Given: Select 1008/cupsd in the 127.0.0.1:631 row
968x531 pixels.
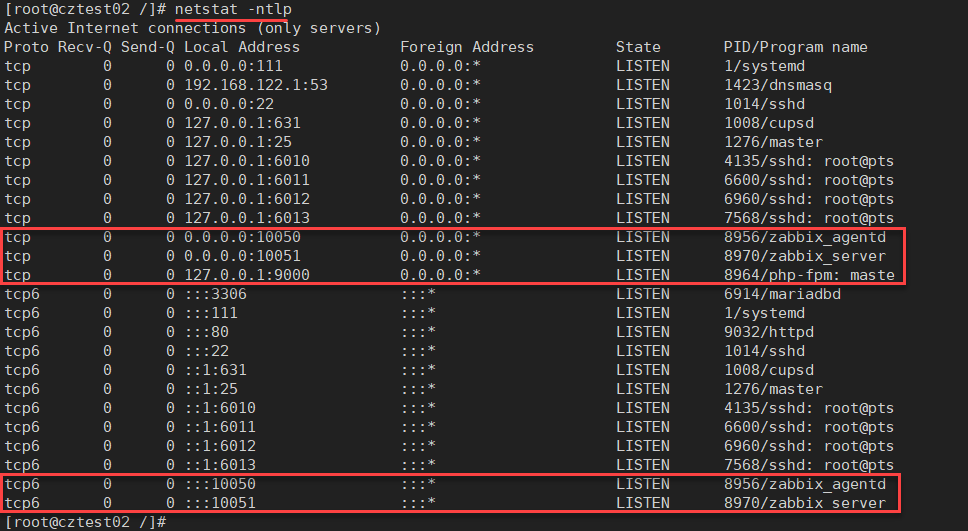Looking at the screenshot, I should (769, 123).
